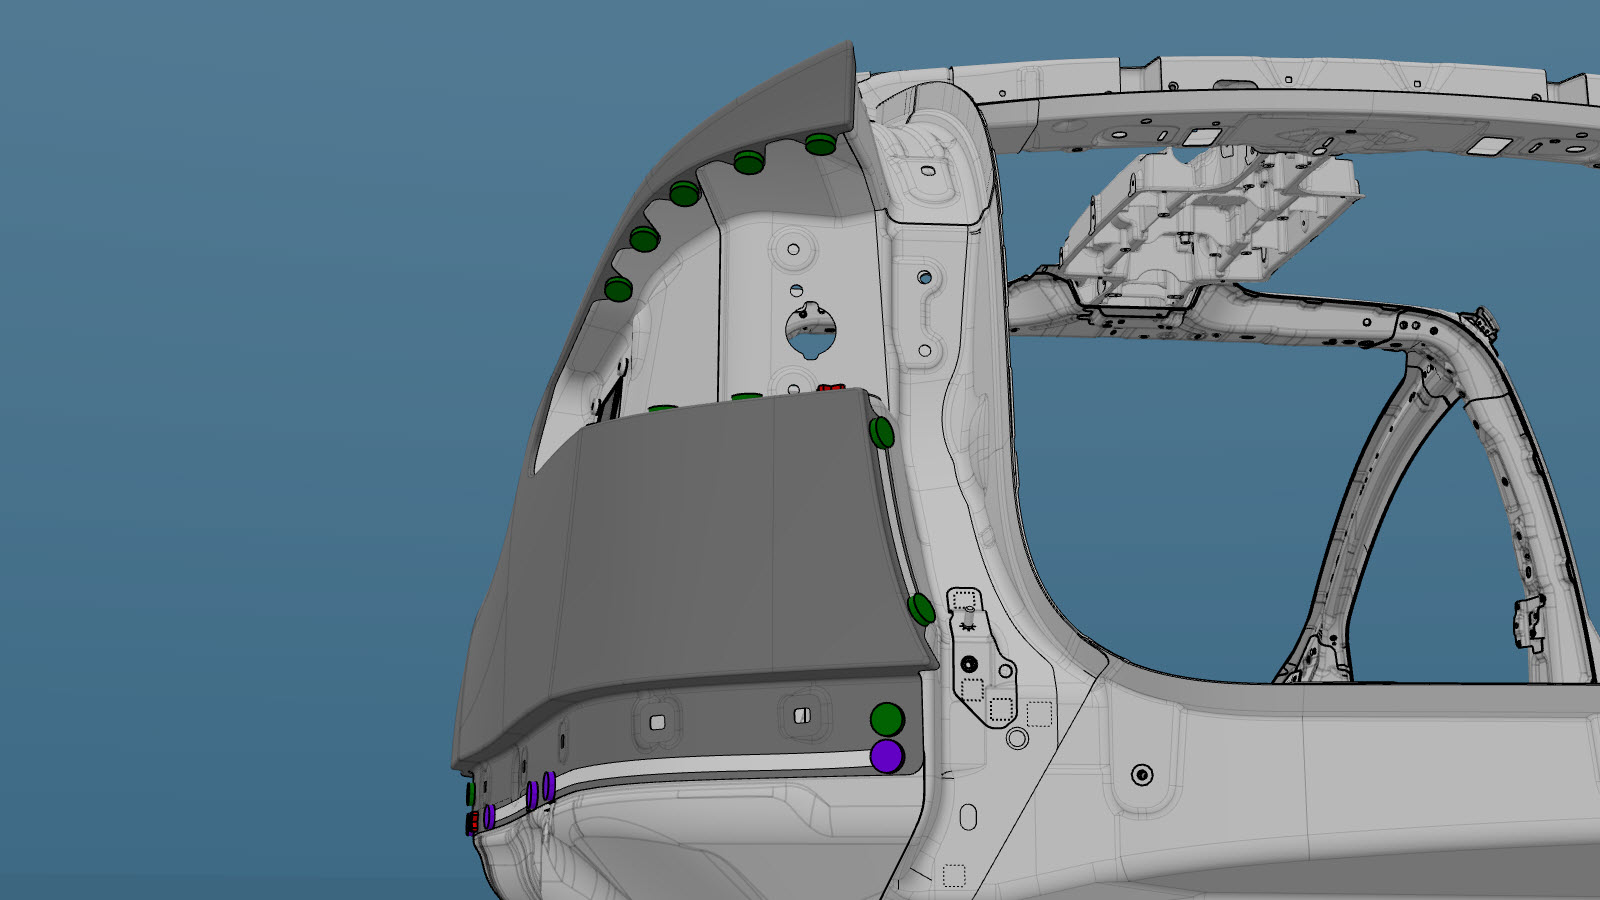Pick the red clip atop the gray panel
This screenshot has height=900, width=1600.
[x=830, y=389]
